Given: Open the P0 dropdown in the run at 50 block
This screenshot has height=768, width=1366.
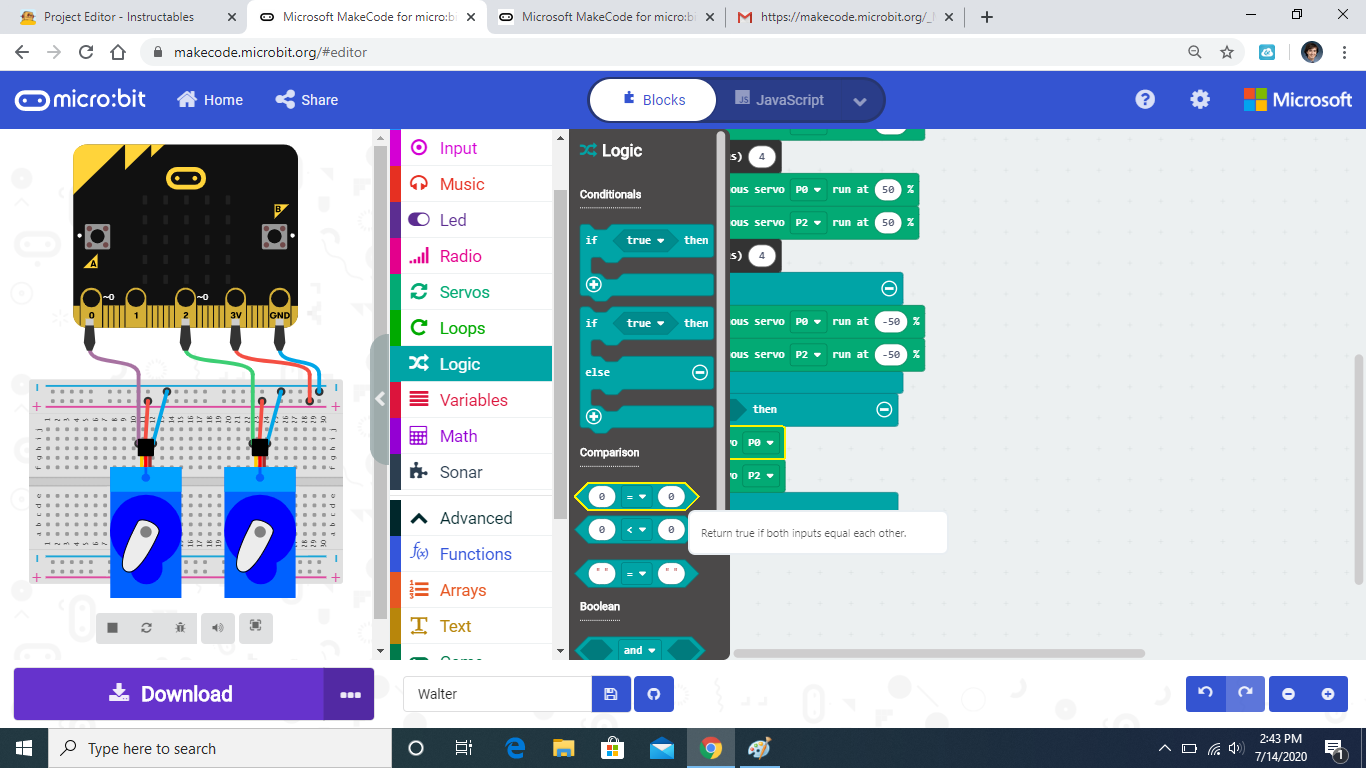Looking at the screenshot, I should (x=808, y=190).
